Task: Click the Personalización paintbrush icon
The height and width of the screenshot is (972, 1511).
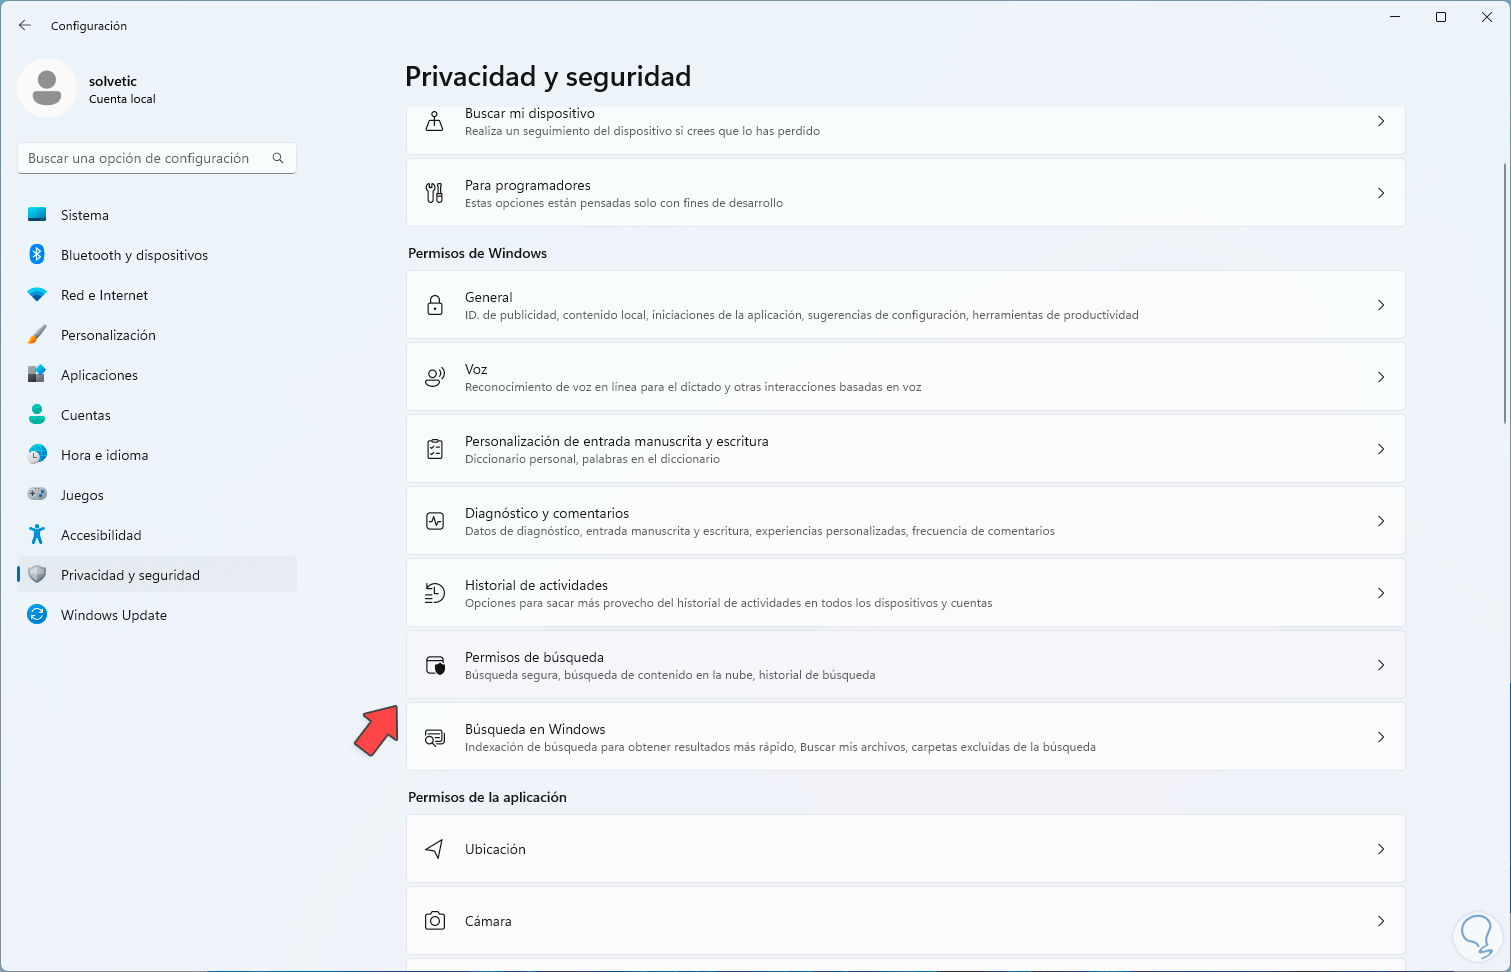Action: click(37, 335)
